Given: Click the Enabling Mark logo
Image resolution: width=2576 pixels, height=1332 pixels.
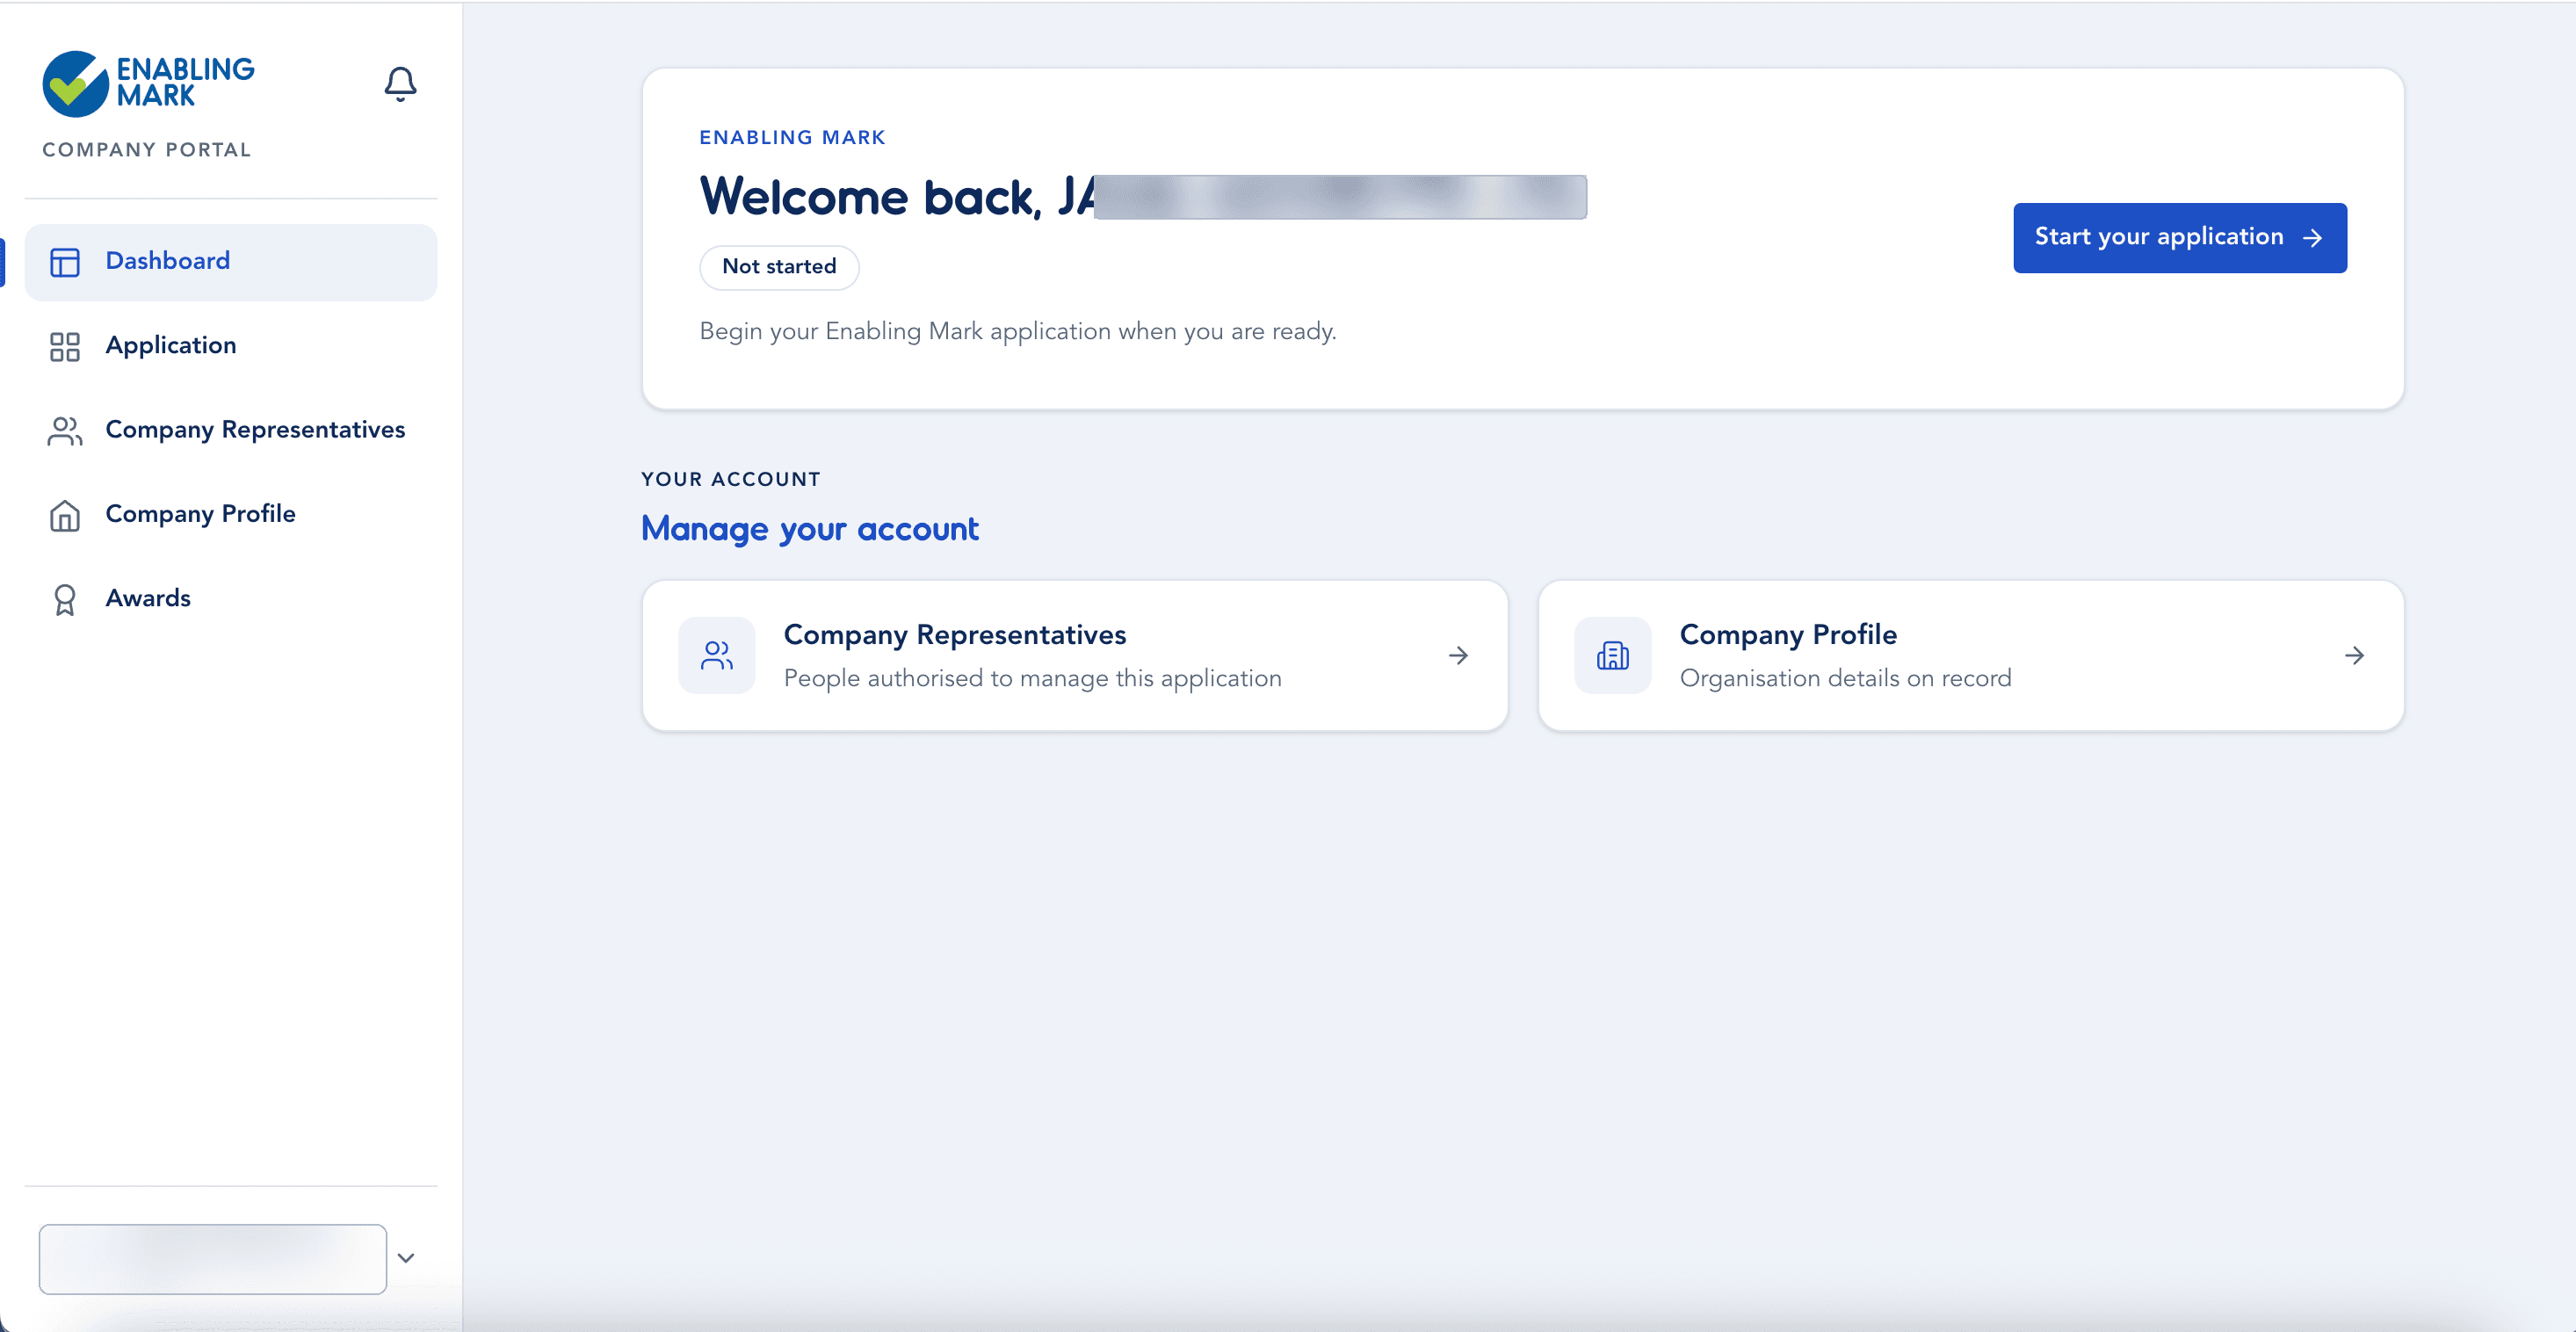Looking at the screenshot, I should (x=148, y=83).
